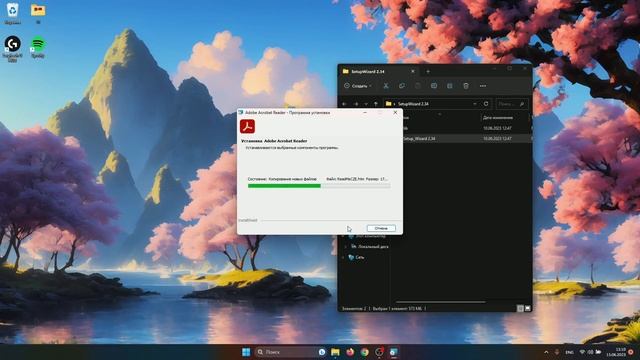Sort by the 'Дата изменения' column header
Screen dimensions: 640x360
point(498,118)
